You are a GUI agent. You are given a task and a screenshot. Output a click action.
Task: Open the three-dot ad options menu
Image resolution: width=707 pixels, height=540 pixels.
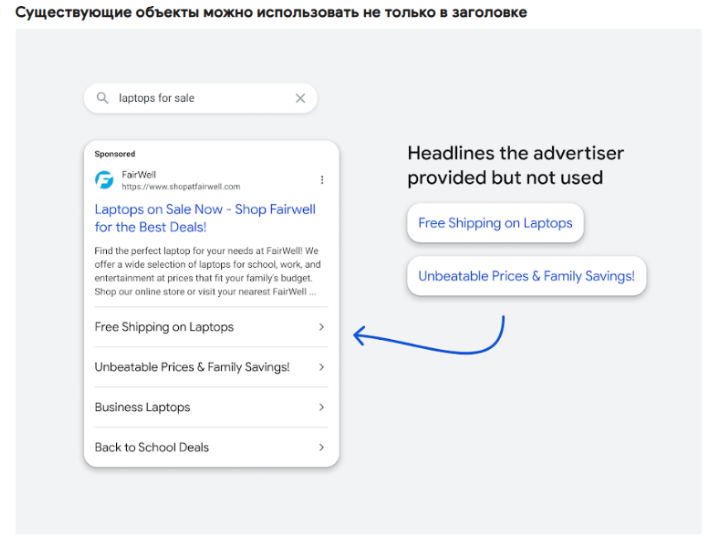coord(322,180)
